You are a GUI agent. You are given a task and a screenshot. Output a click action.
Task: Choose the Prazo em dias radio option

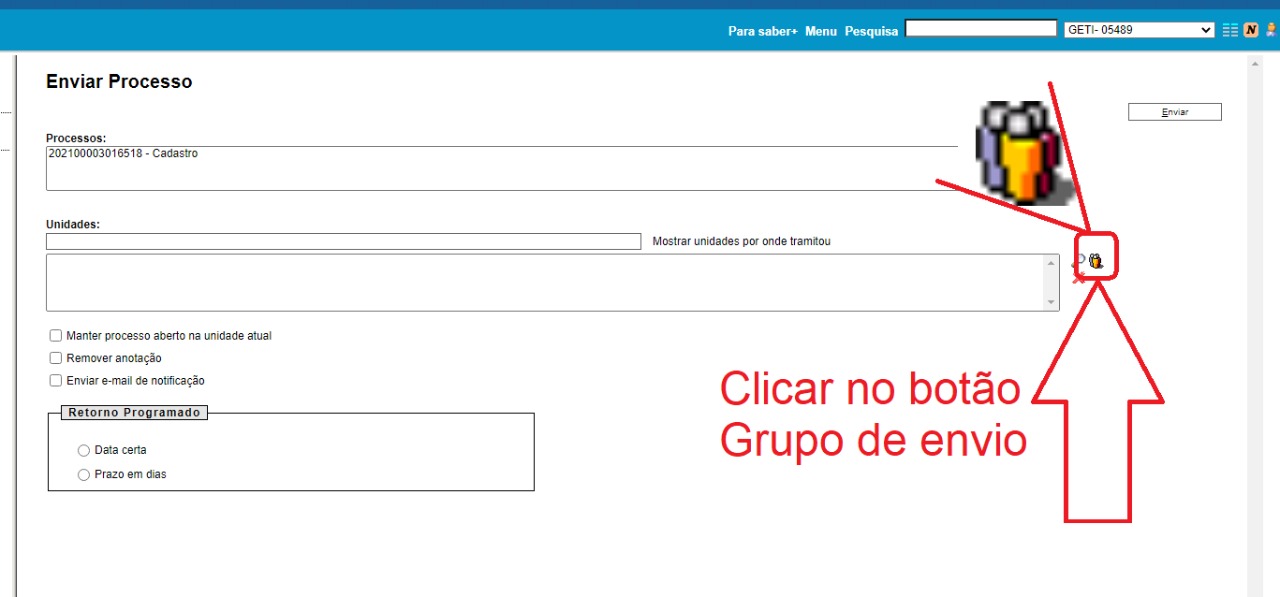(x=84, y=475)
